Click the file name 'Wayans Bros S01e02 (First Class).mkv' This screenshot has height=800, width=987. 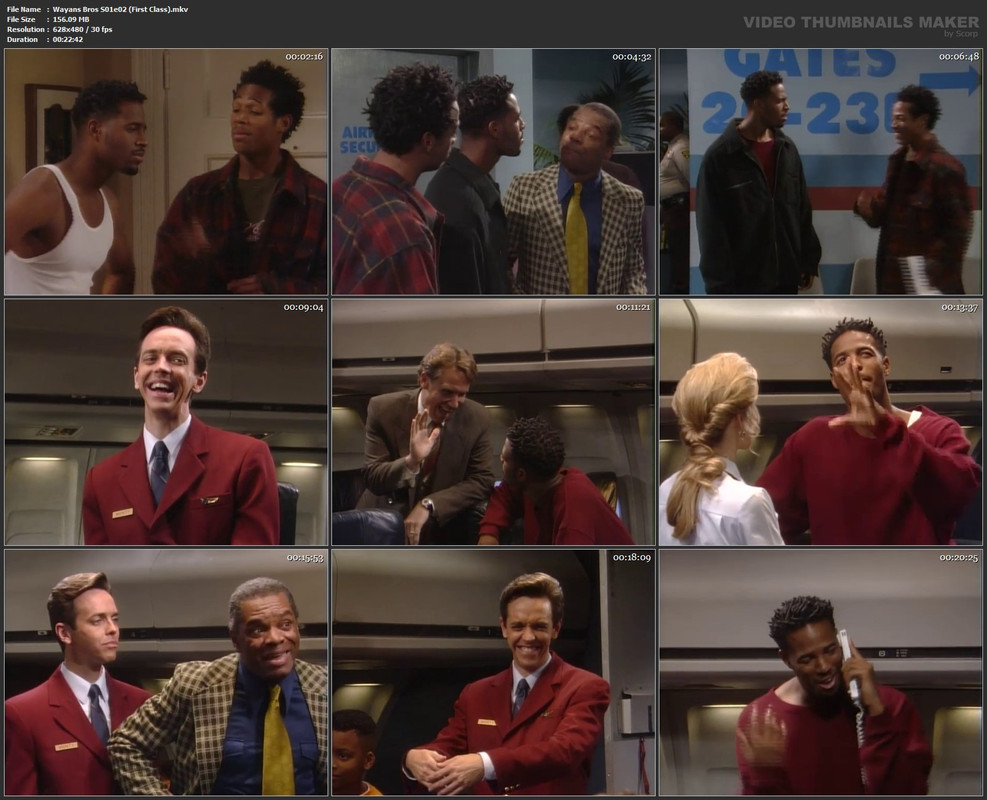[120, 9]
